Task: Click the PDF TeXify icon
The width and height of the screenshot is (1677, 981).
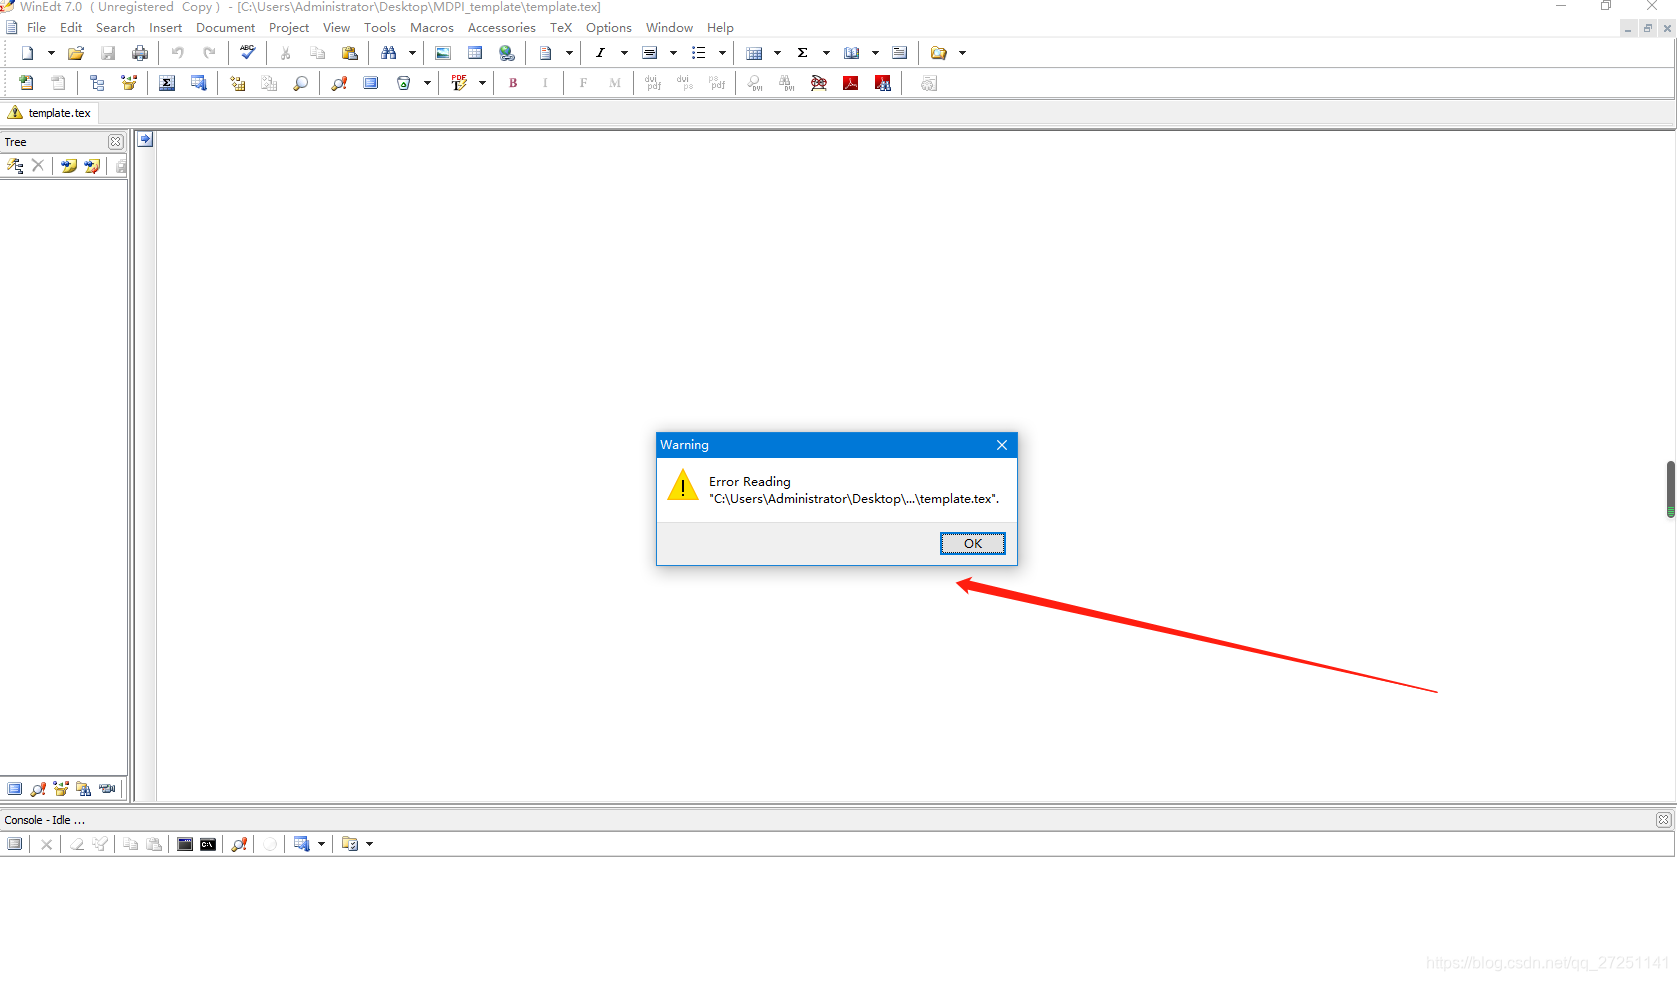Action: 459,83
